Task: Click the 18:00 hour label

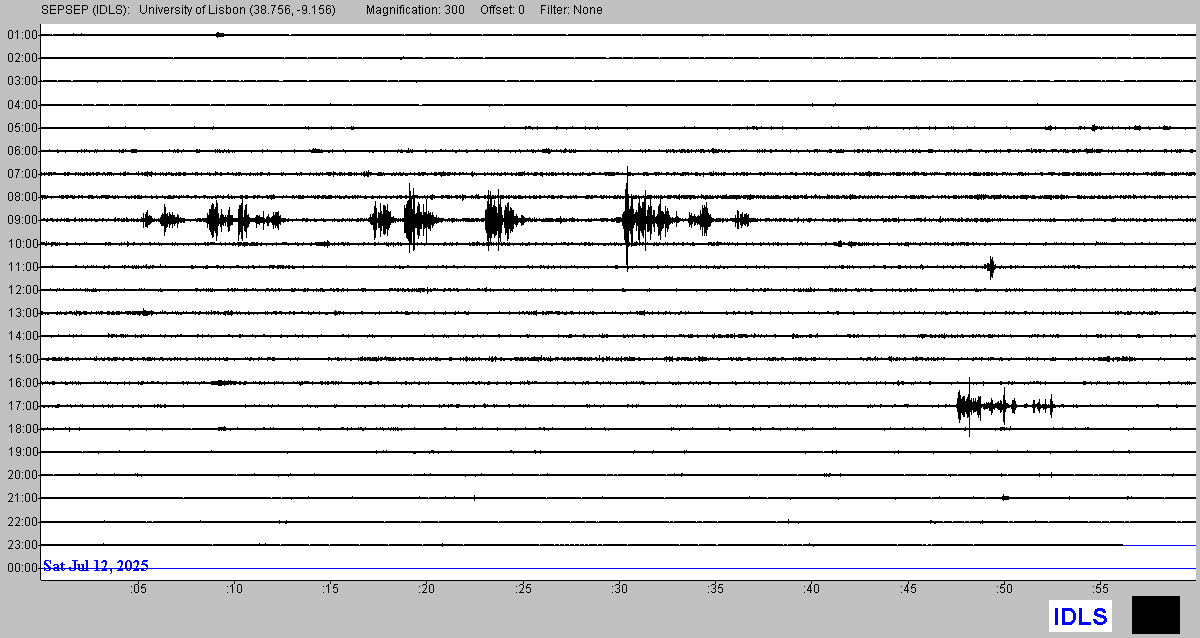Action: click(20, 429)
